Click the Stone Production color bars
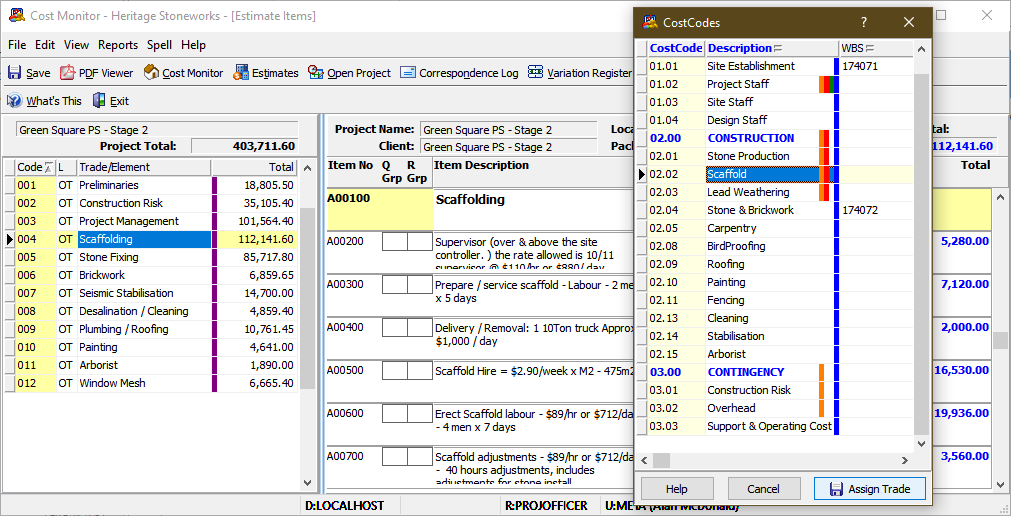The image size is (1011, 516). click(824, 156)
